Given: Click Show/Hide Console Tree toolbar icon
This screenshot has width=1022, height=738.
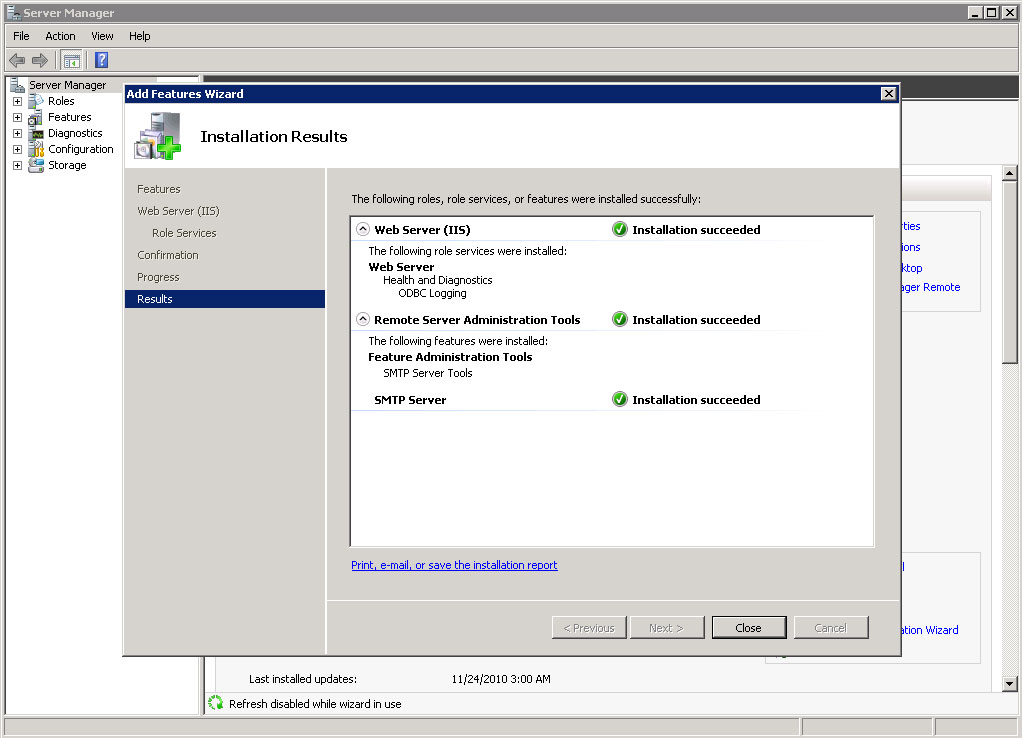Looking at the screenshot, I should pyautogui.click(x=72, y=61).
